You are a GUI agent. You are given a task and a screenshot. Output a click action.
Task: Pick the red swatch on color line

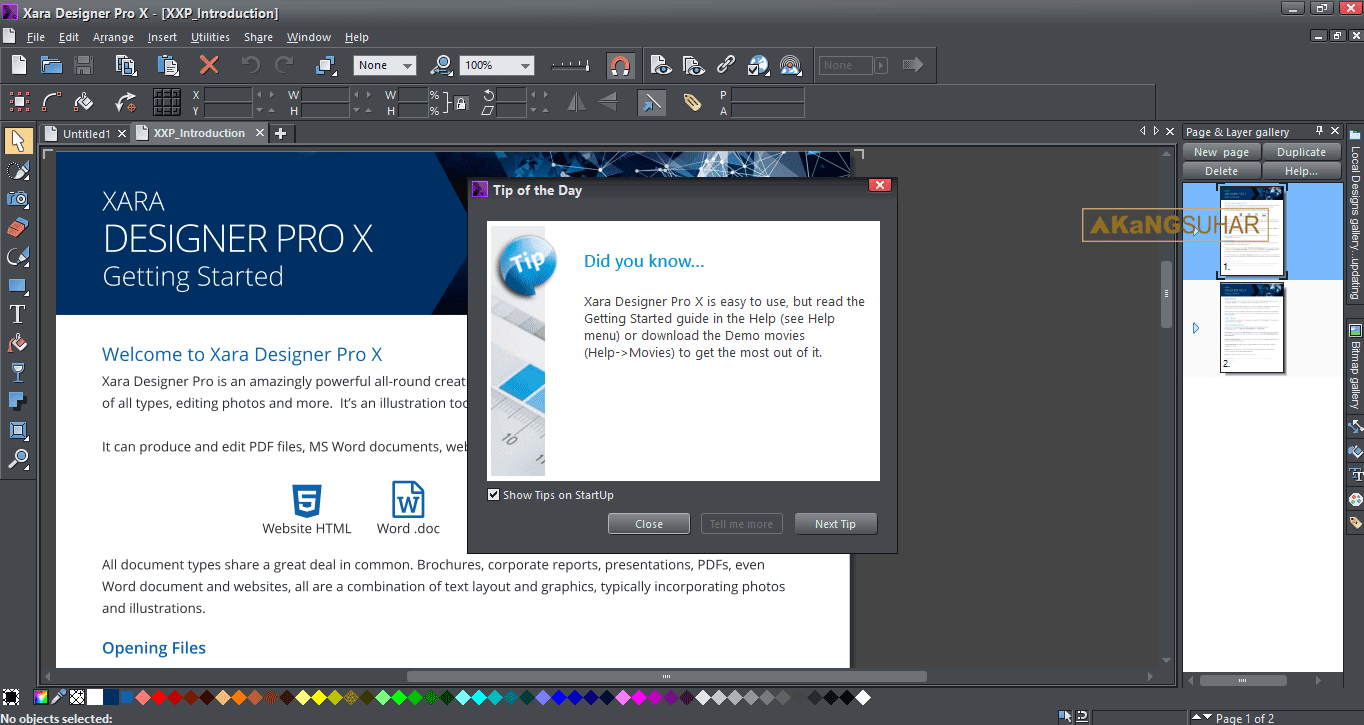pos(160,697)
